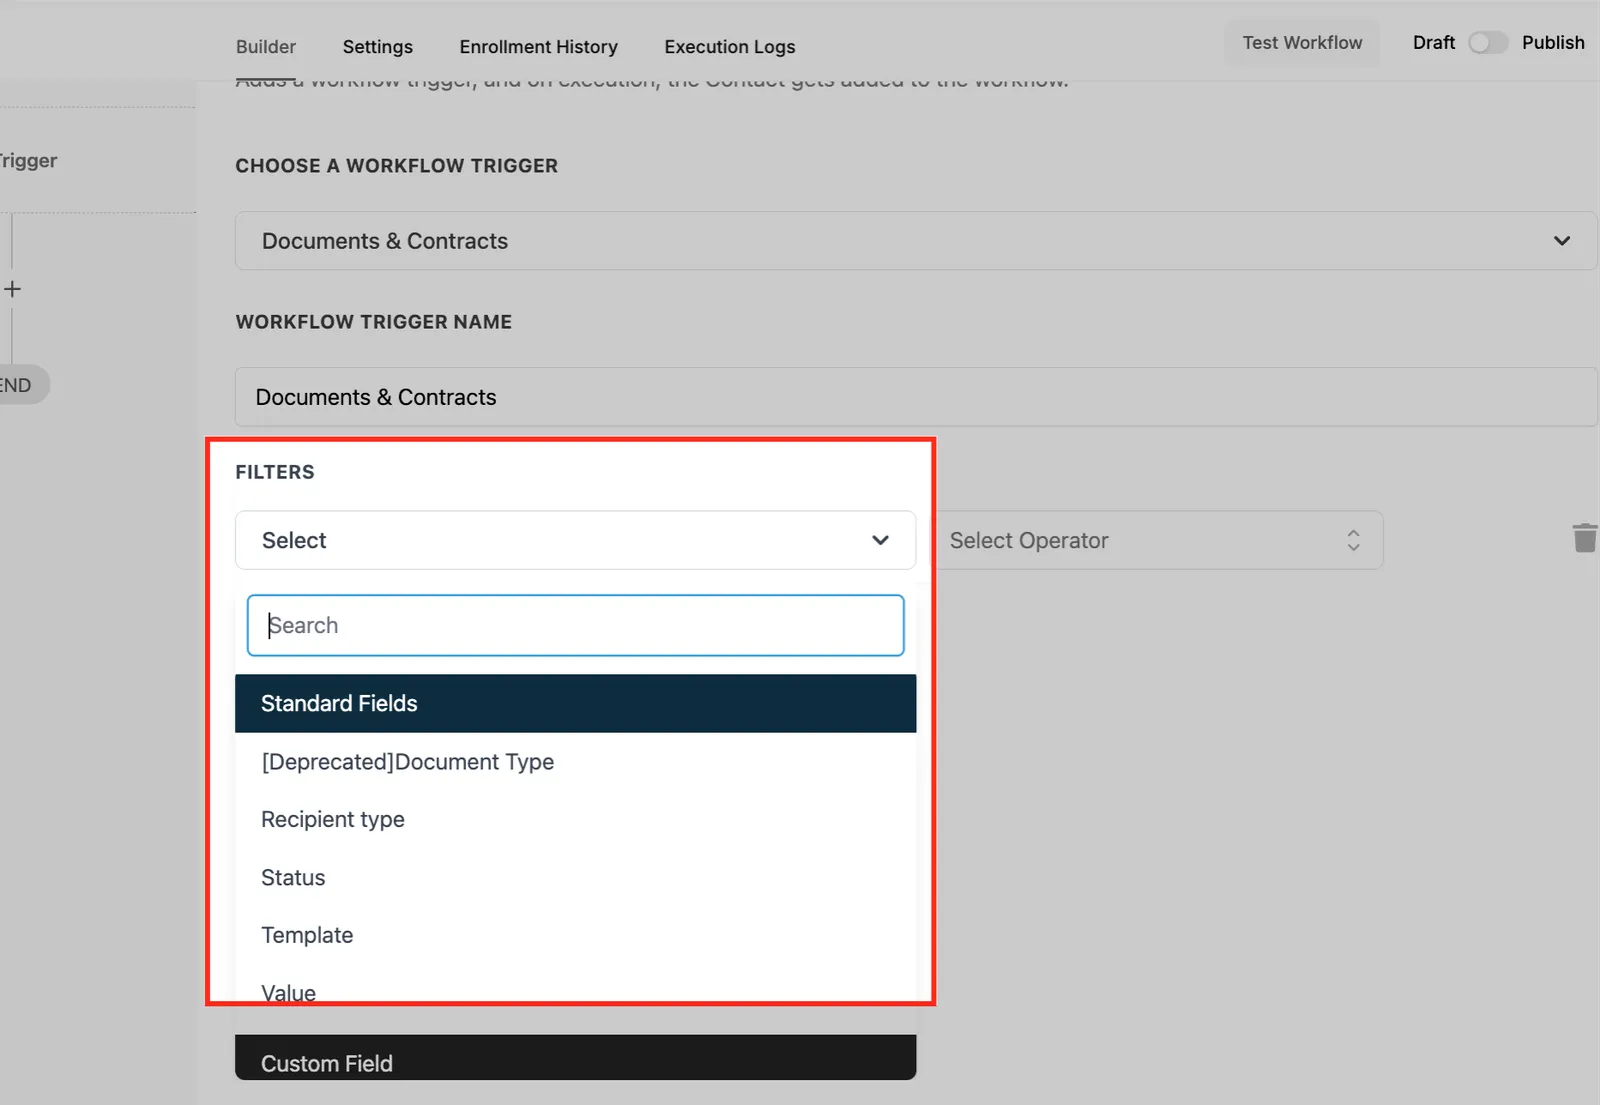Click the Custom Field group header
The height and width of the screenshot is (1105, 1600).
tap(575, 1058)
